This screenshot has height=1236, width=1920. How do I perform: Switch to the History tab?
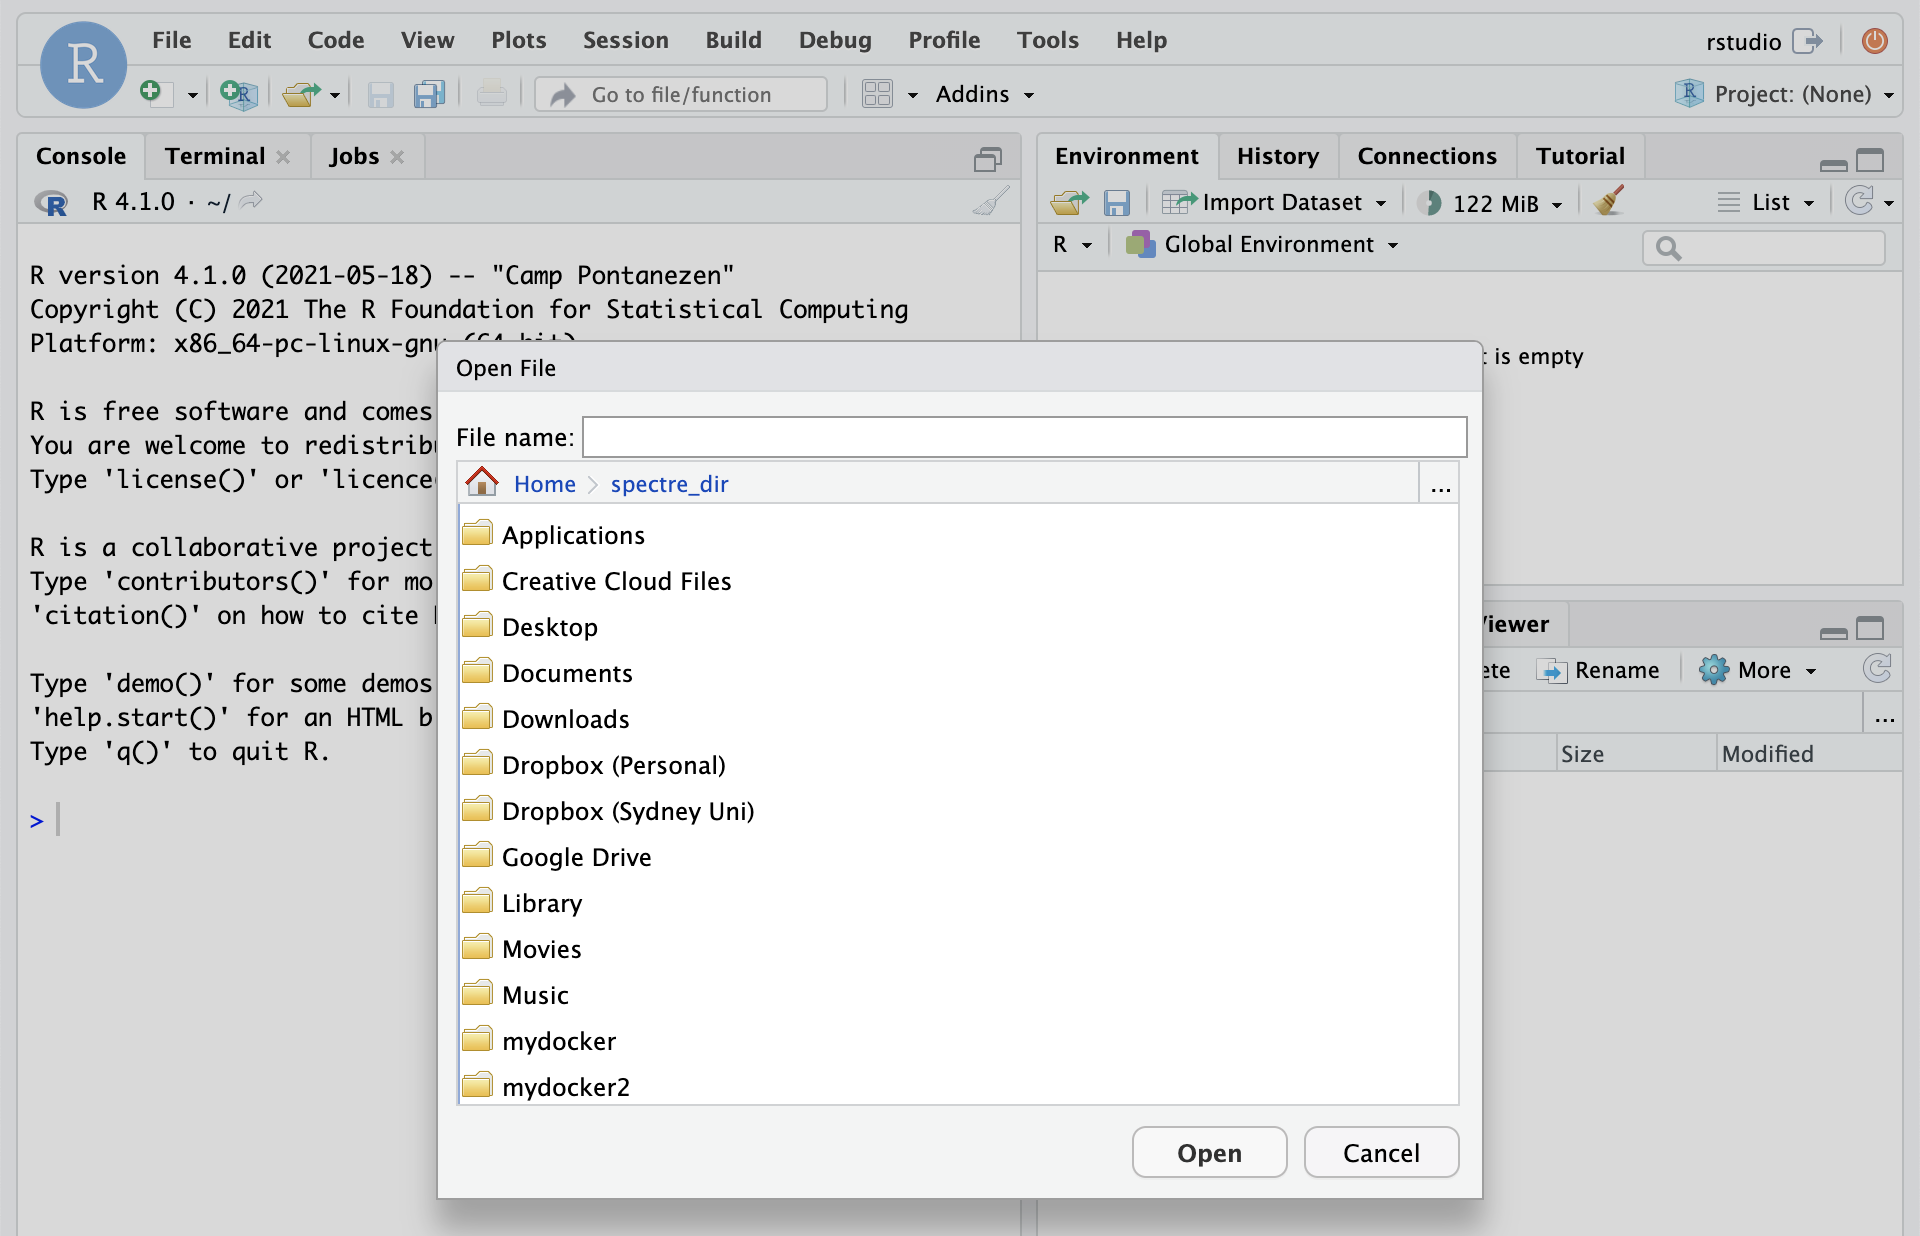click(1277, 156)
